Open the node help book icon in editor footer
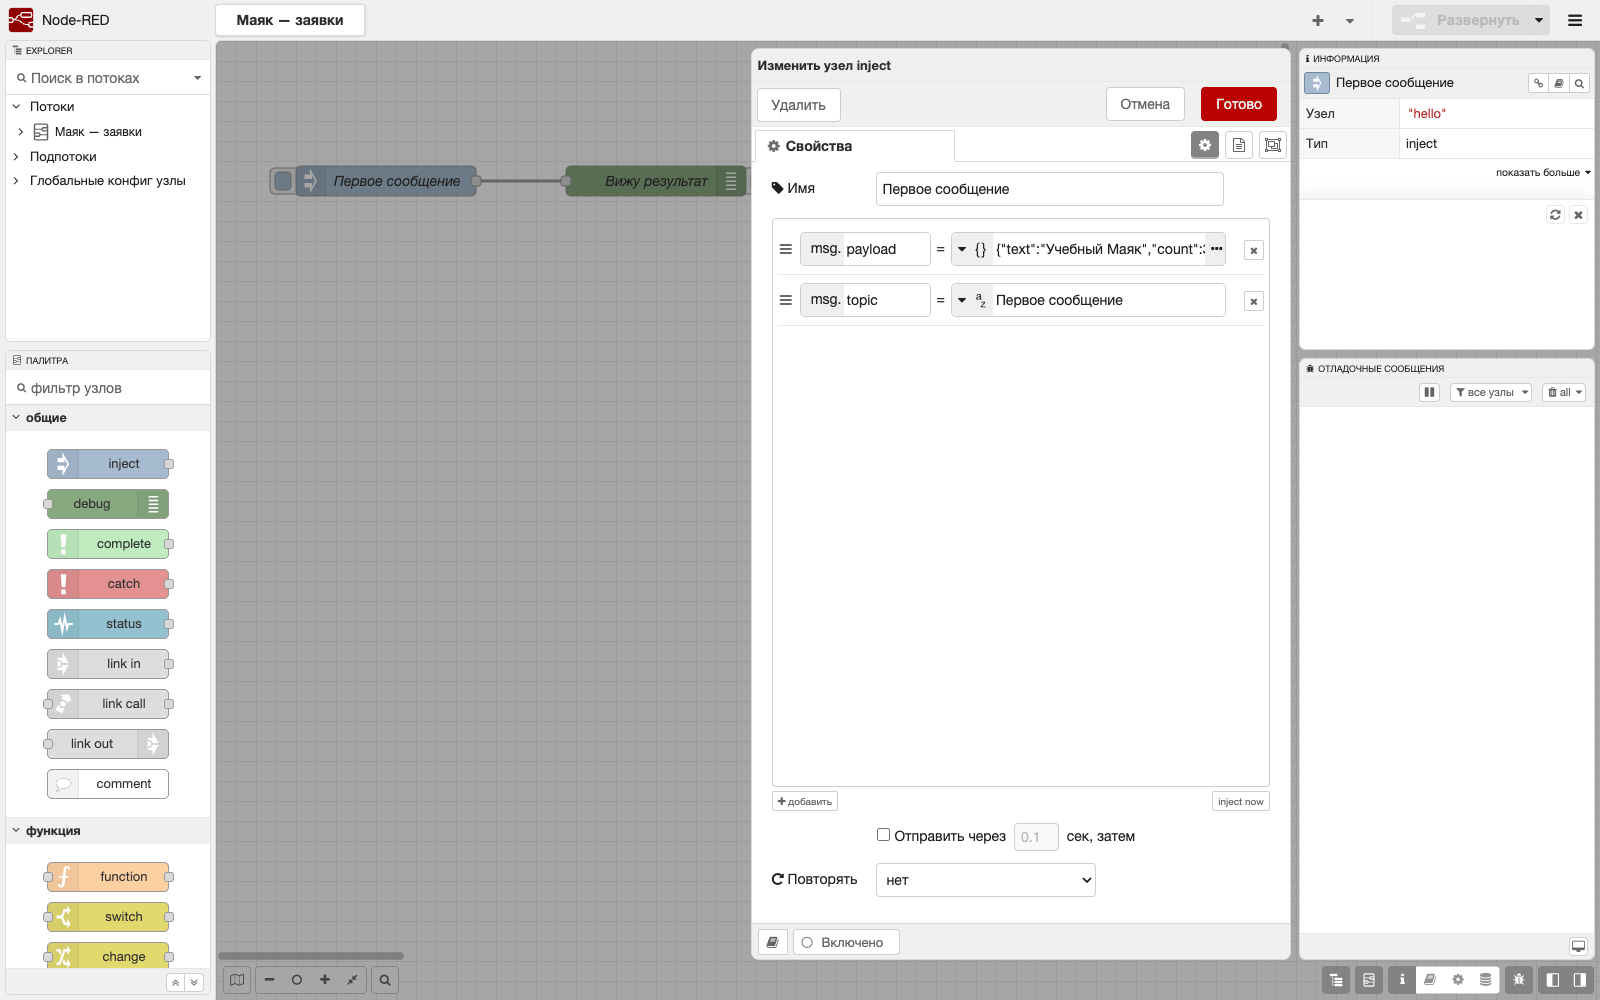 point(773,942)
